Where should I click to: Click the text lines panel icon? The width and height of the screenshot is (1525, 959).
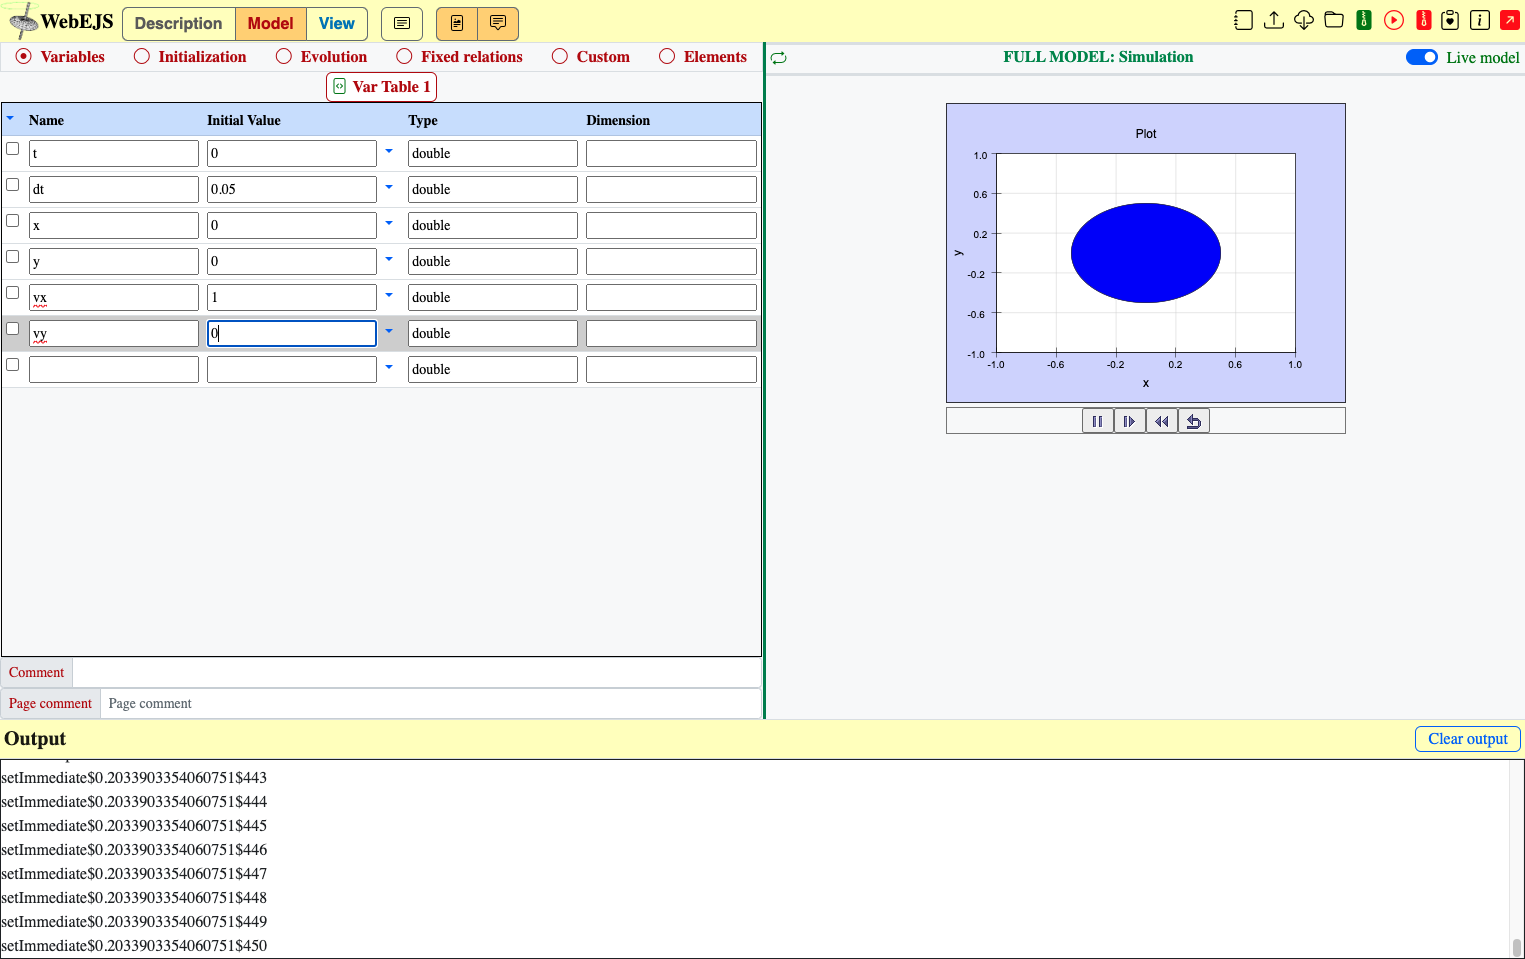[x=402, y=23]
